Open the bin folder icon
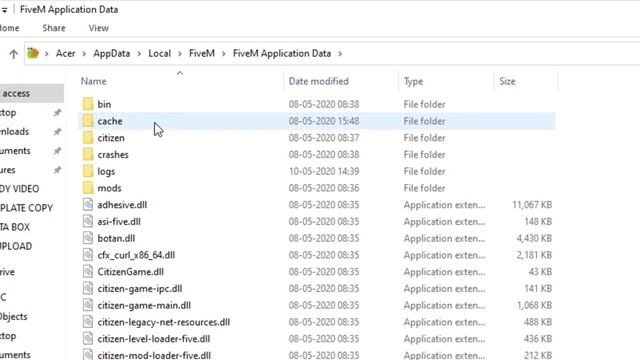640x360 pixels. 88,104
